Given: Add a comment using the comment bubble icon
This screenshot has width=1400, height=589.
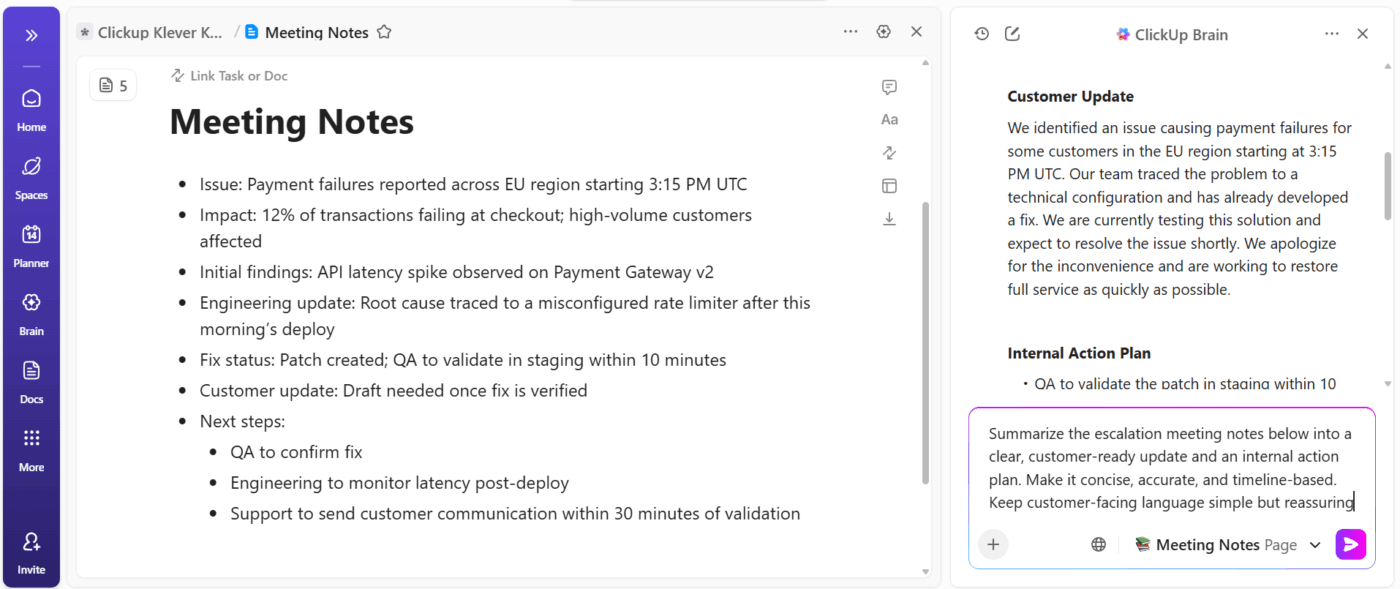Looking at the screenshot, I should click(x=889, y=87).
